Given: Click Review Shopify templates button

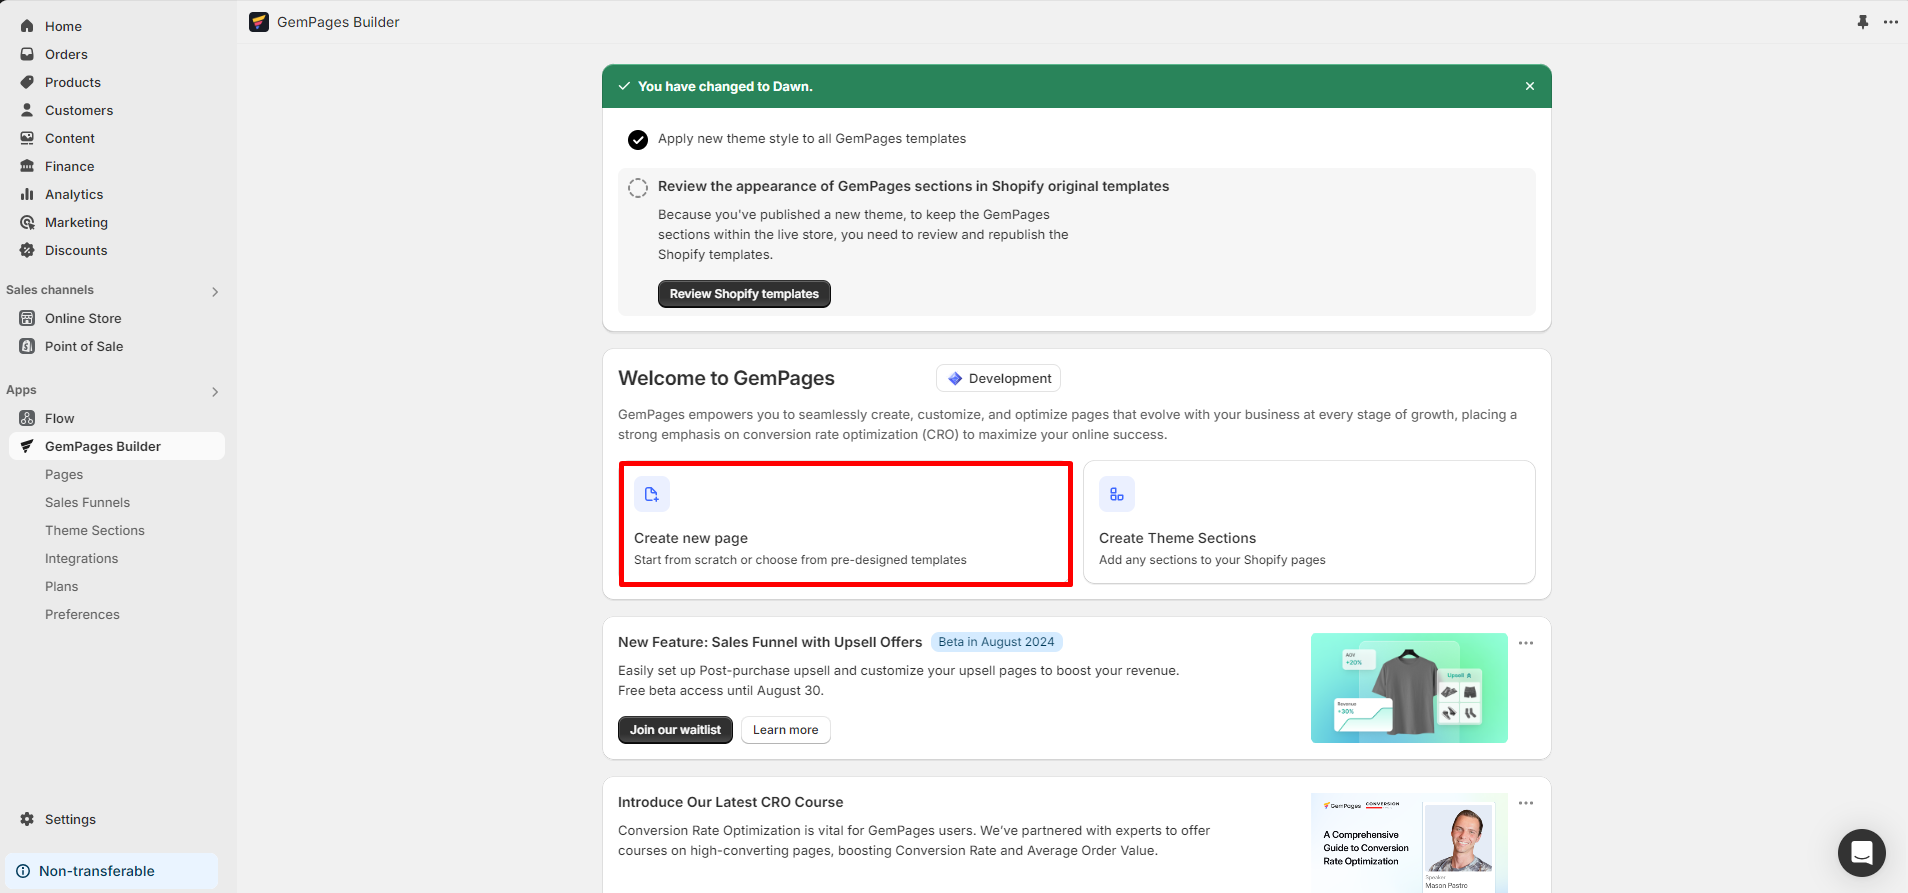Looking at the screenshot, I should coord(744,294).
